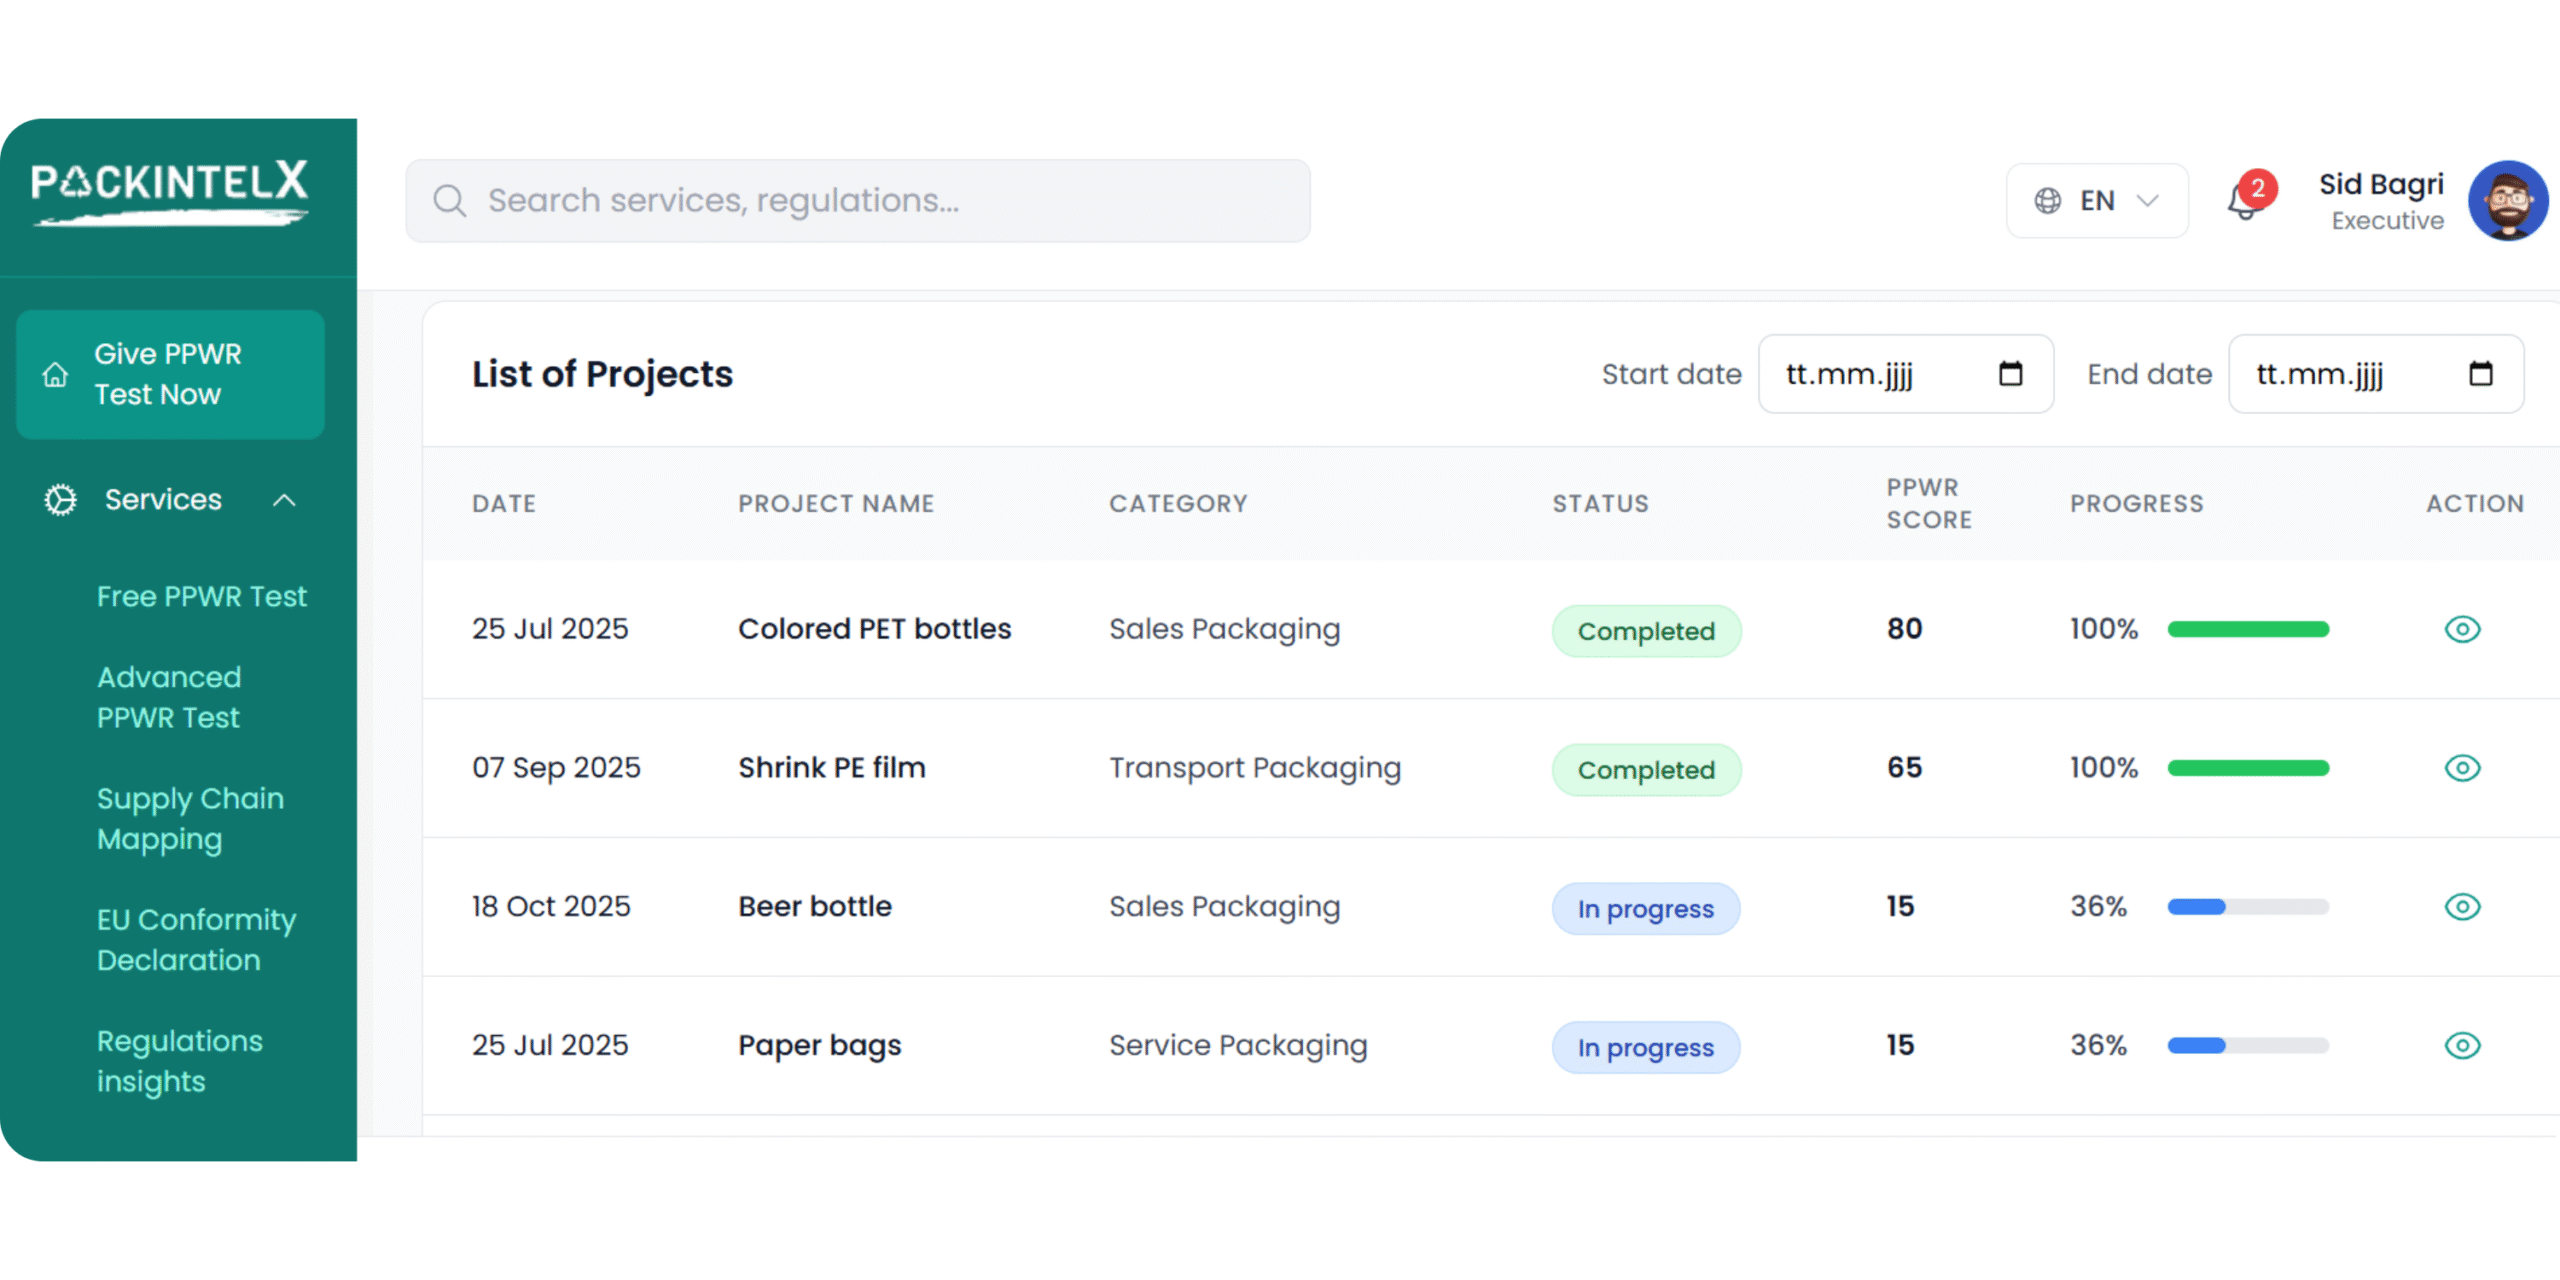Image resolution: width=2560 pixels, height=1280 pixels.
Task: Click the ACTION column header
Action: pyautogui.click(x=2475, y=503)
